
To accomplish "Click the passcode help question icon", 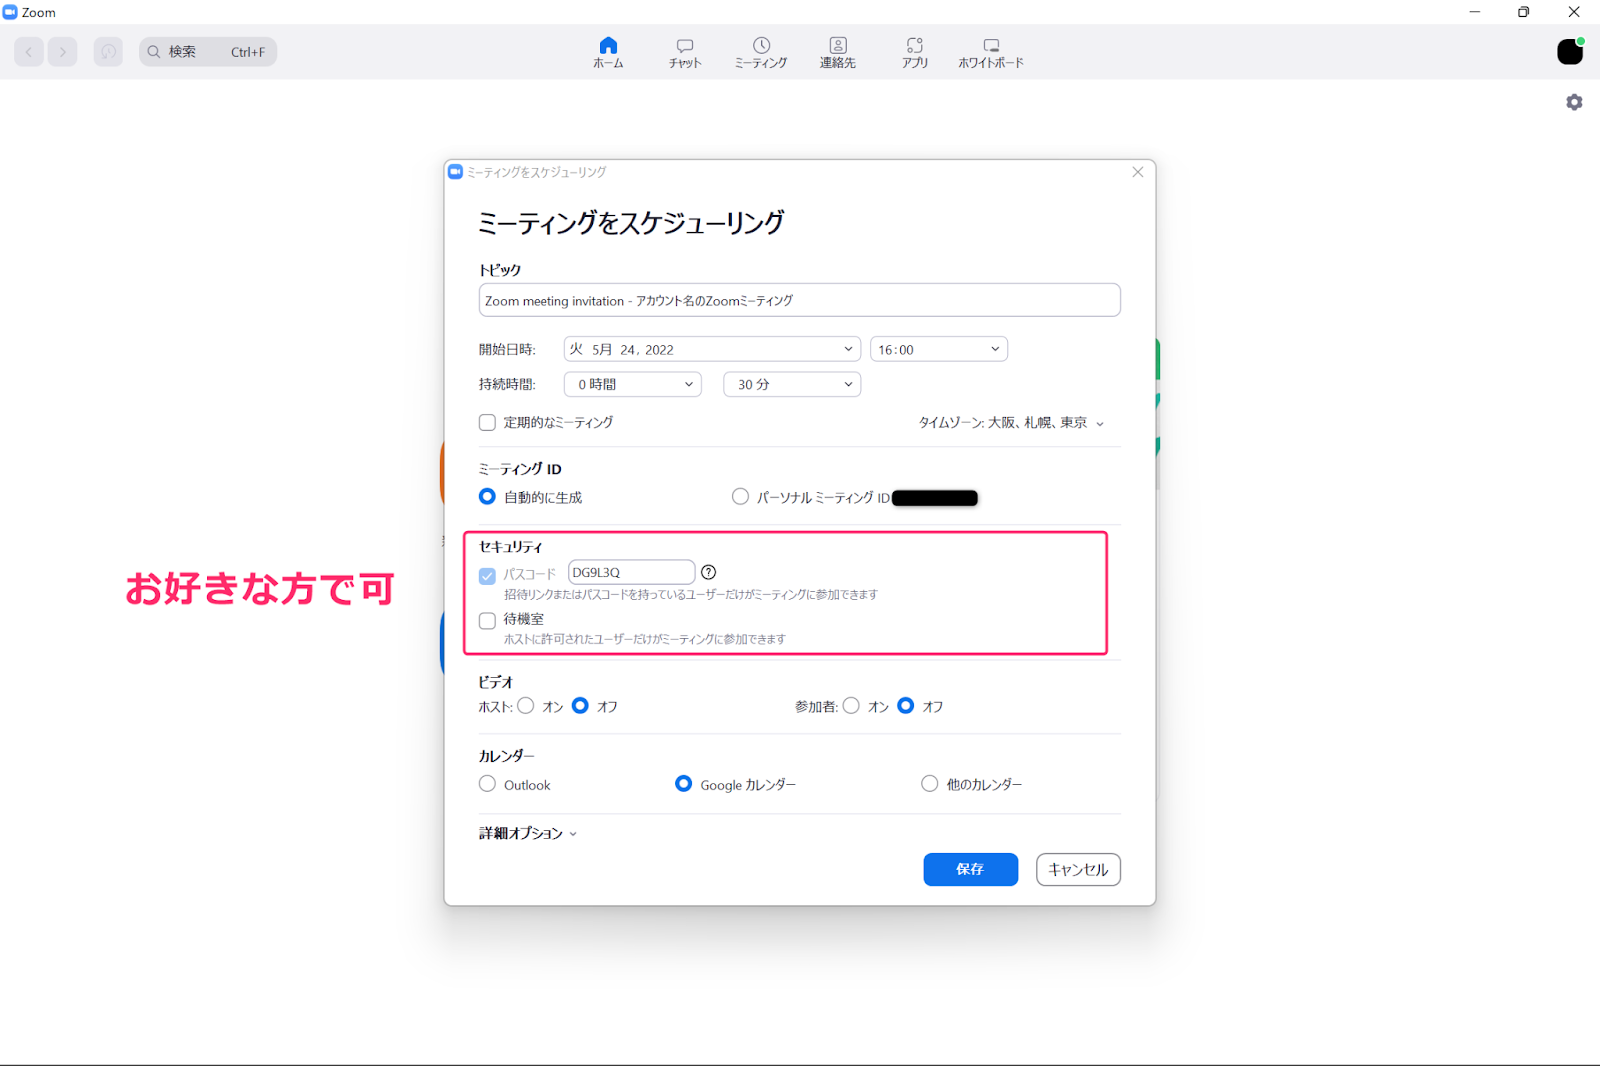I will click(709, 572).
